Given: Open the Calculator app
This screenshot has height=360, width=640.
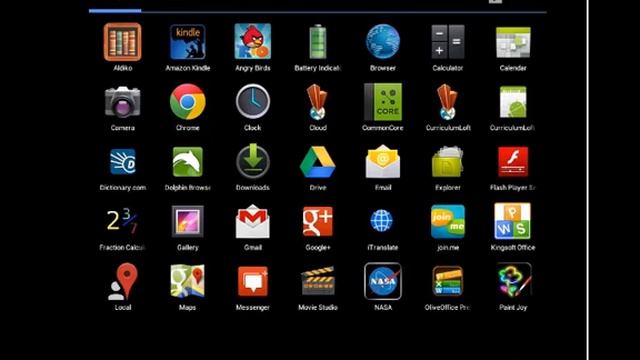Looking at the screenshot, I should pyautogui.click(x=448, y=42).
